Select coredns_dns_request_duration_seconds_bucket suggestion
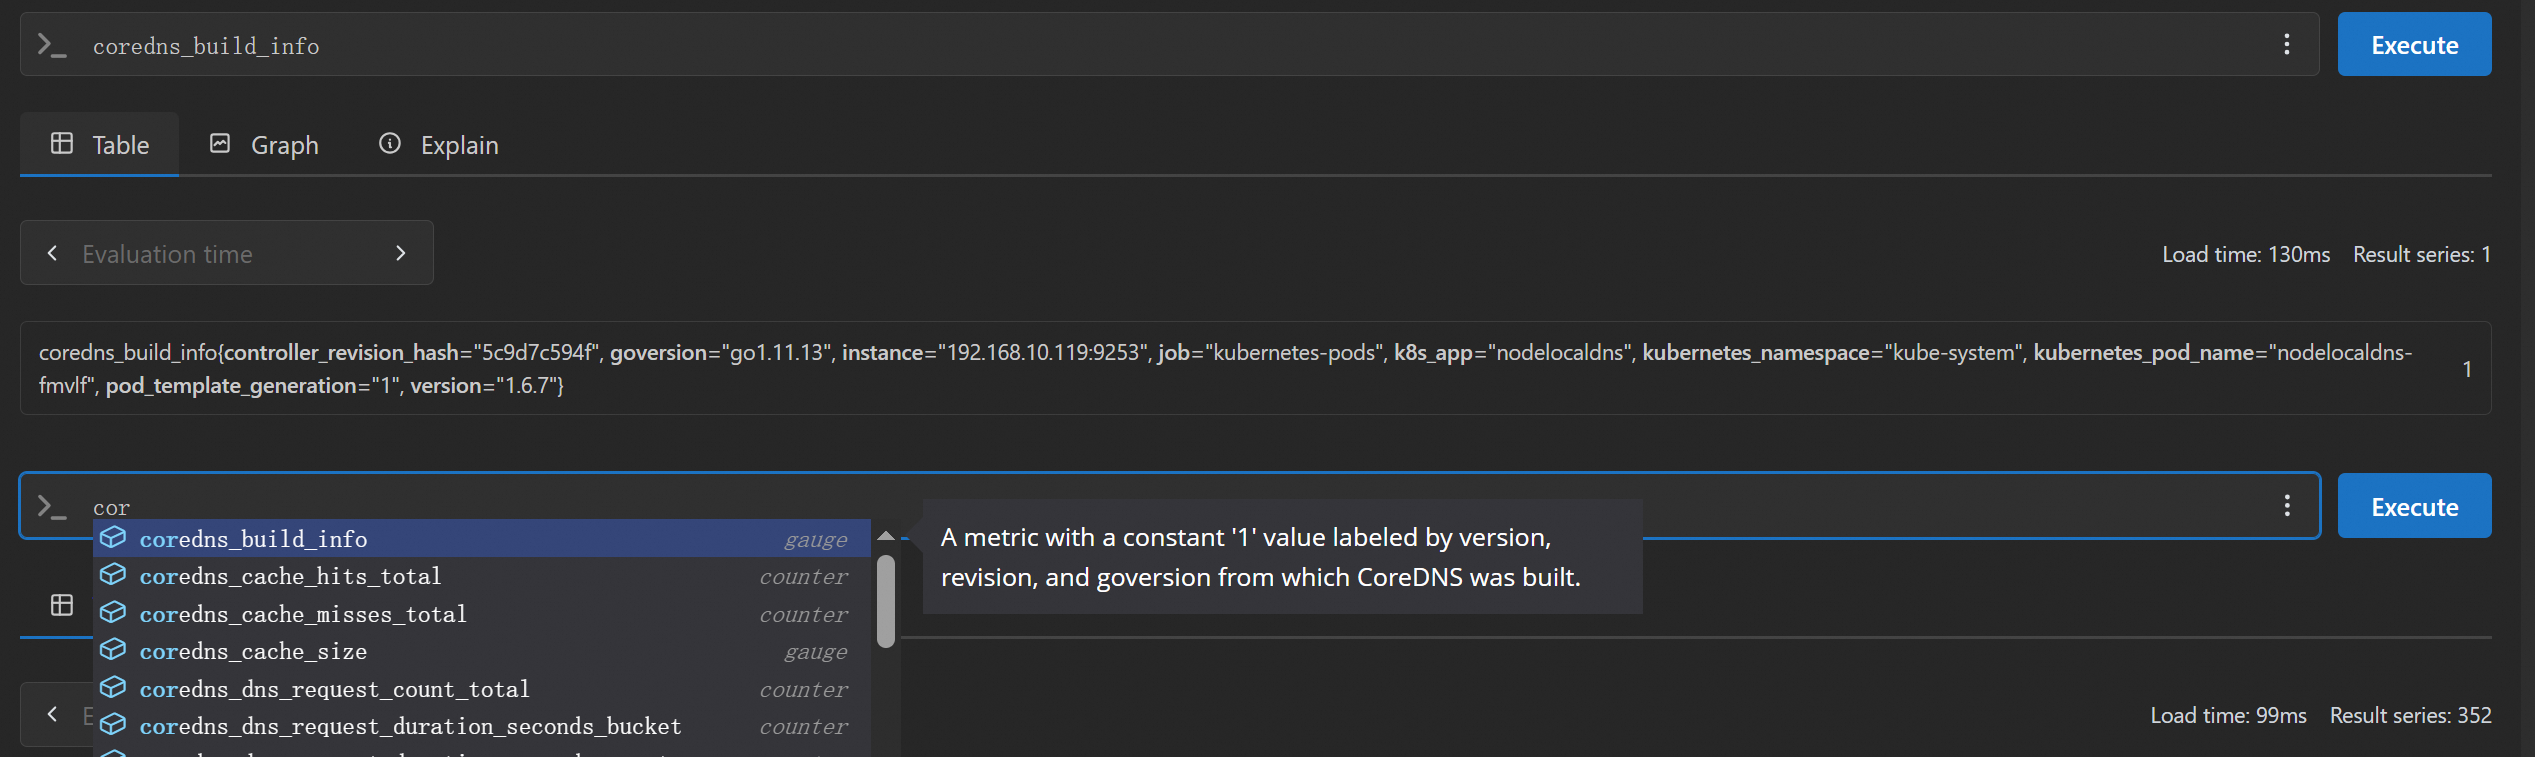The height and width of the screenshot is (757, 2535). pos(410,726)
